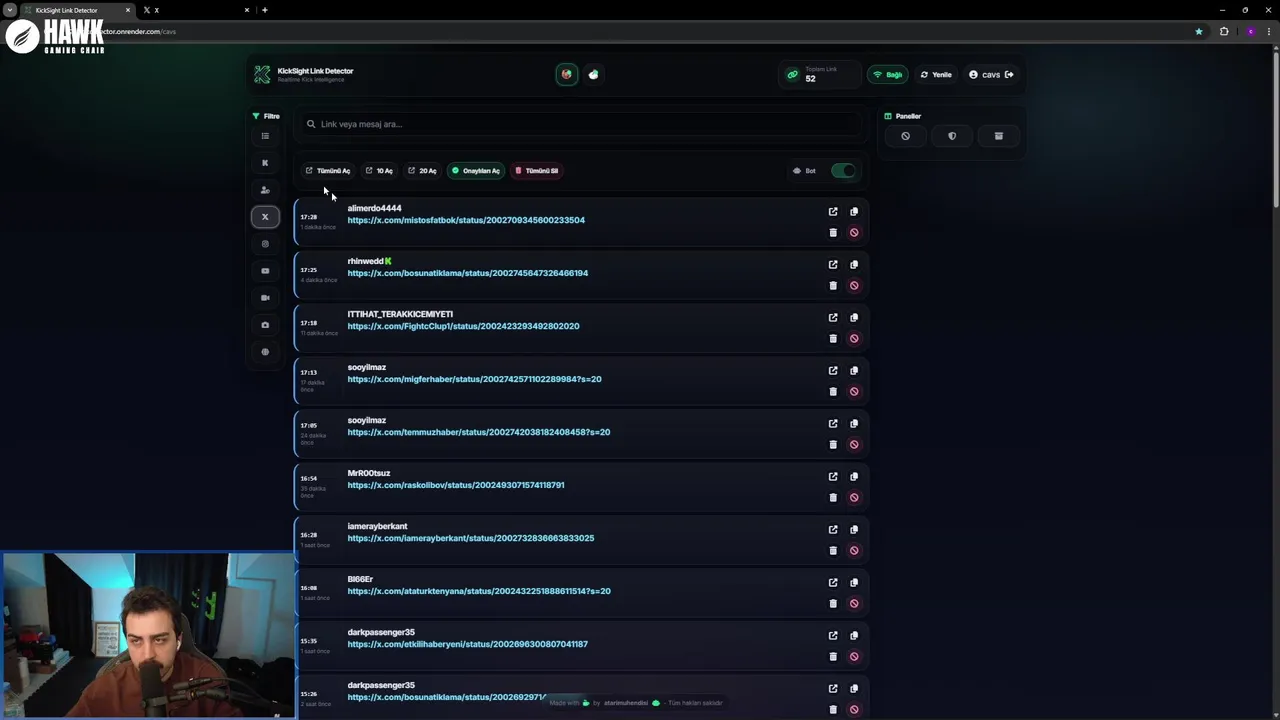Viewport: 1280px width, 720px height.
Task: Switch to the KickSight Link Detector browser tab
Action: point(75,10)
